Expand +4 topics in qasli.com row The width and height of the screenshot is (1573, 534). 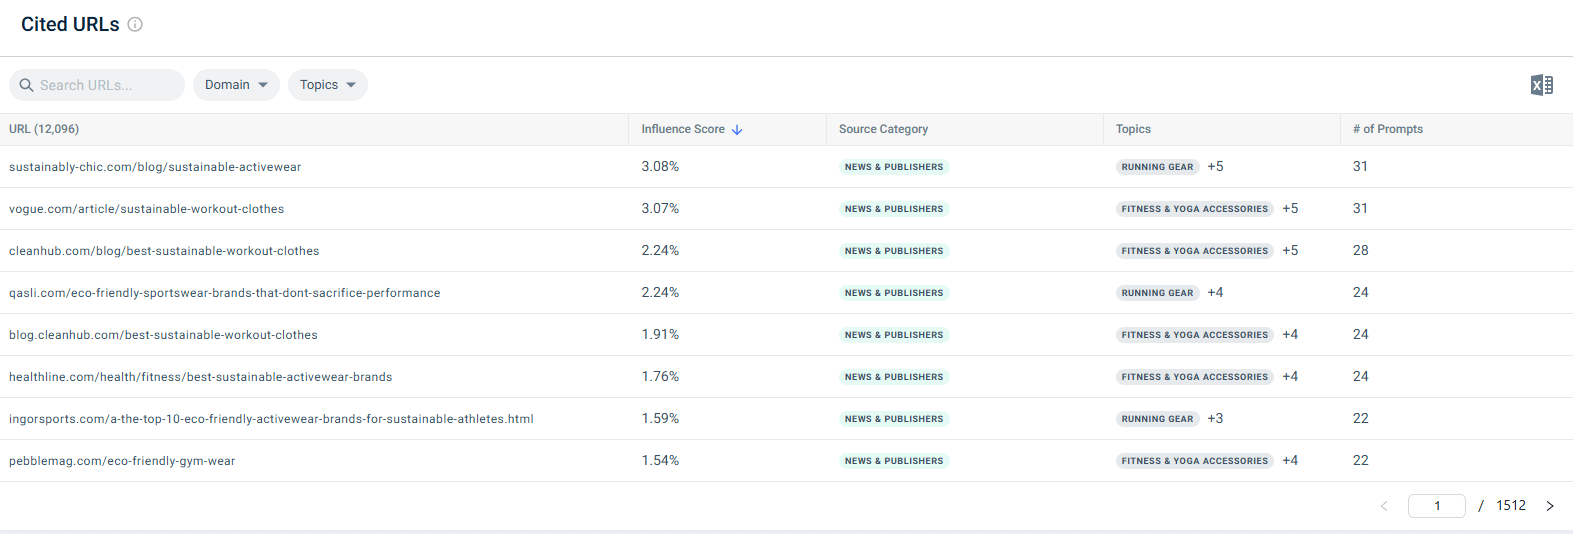pyautogui.click(x=1215, y=293)
